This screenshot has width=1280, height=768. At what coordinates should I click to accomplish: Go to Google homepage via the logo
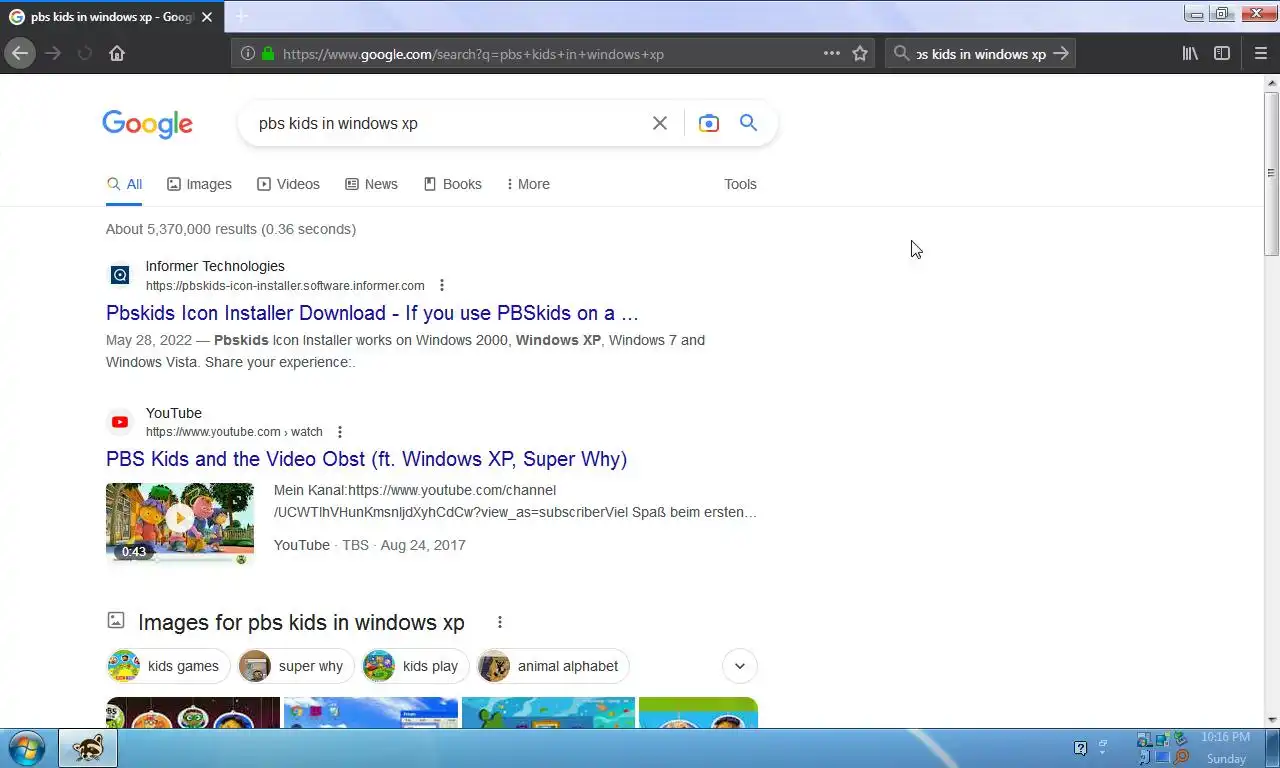147,124
